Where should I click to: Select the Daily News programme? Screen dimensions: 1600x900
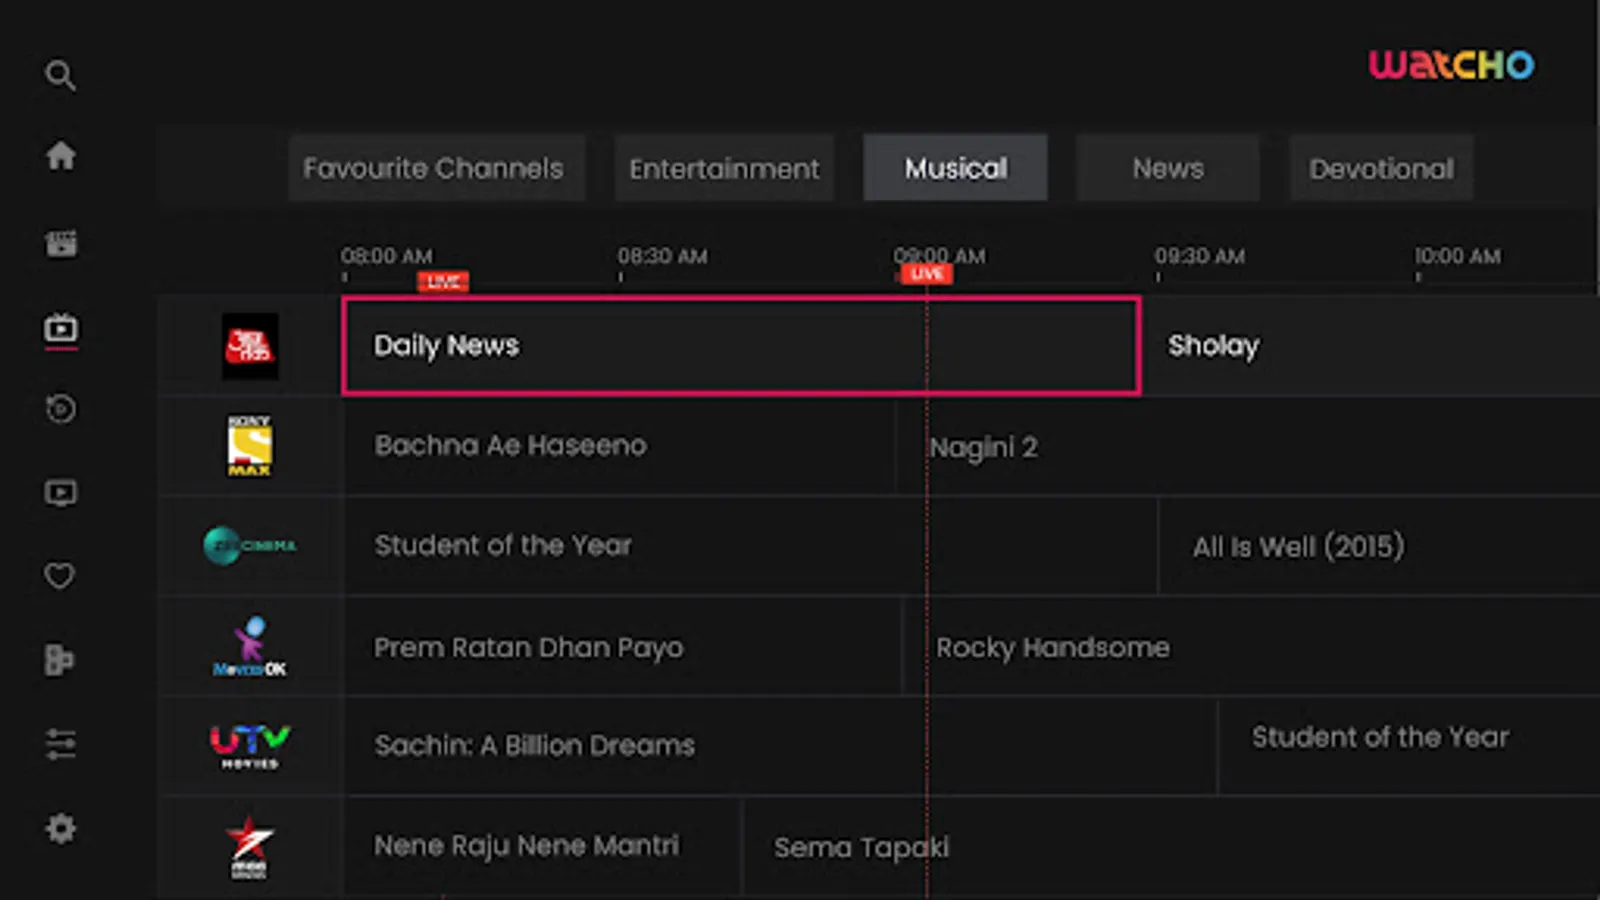pos(741,346)
